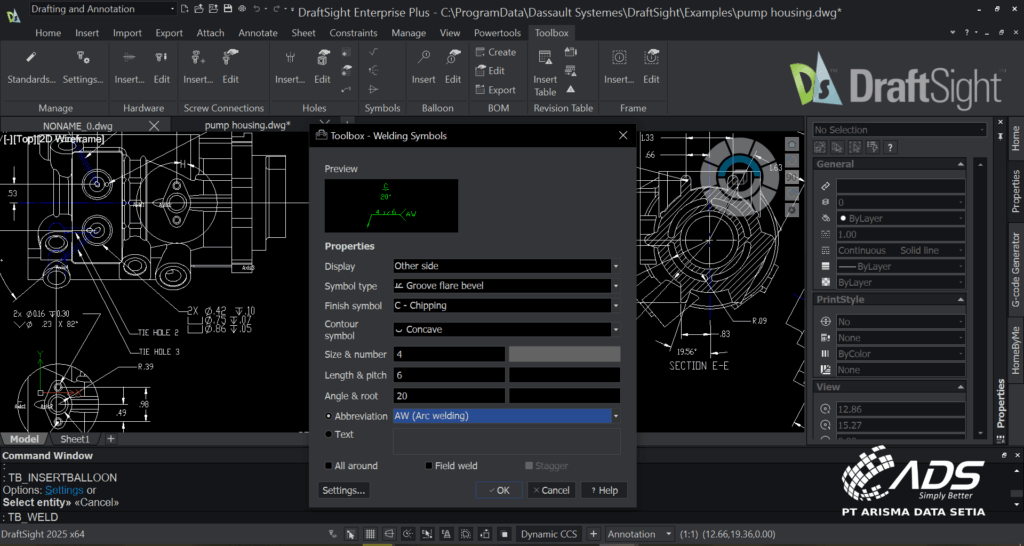Switch to the Sheet1 tab
Viewport: 1024px width, 546px height.
[x=75, y=439]
